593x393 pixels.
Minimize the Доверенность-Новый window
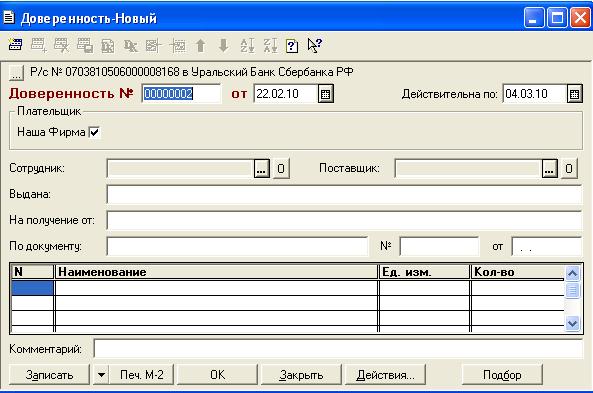point(534,17)
